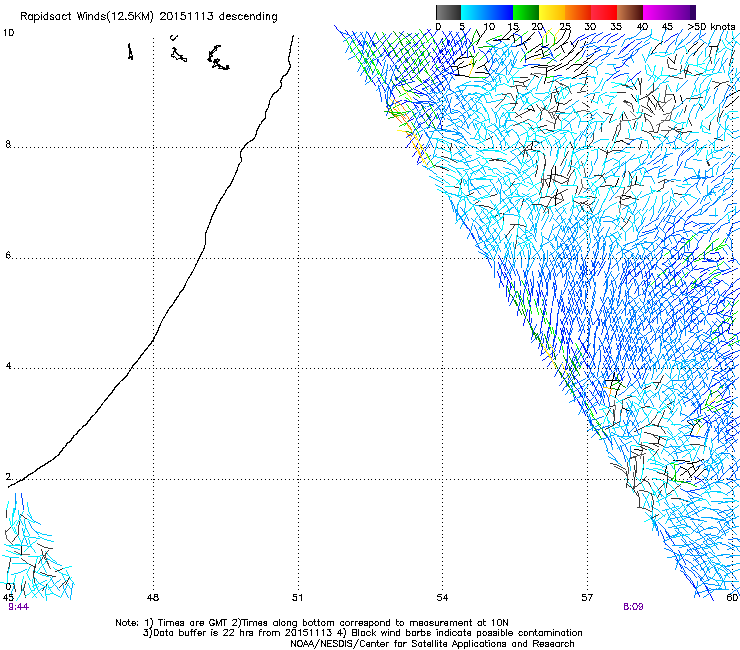740x650 pixels.
Task: Click the longitude label "45"
Action: pyautogui.click(x=8, y=598)
